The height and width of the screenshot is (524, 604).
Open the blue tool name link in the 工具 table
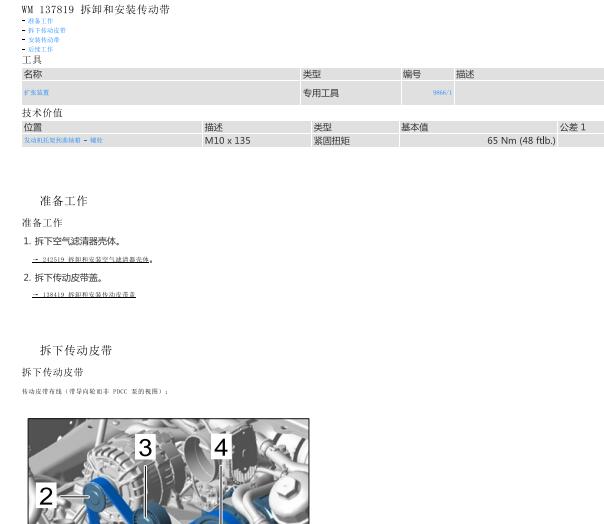tap(36, 92)
